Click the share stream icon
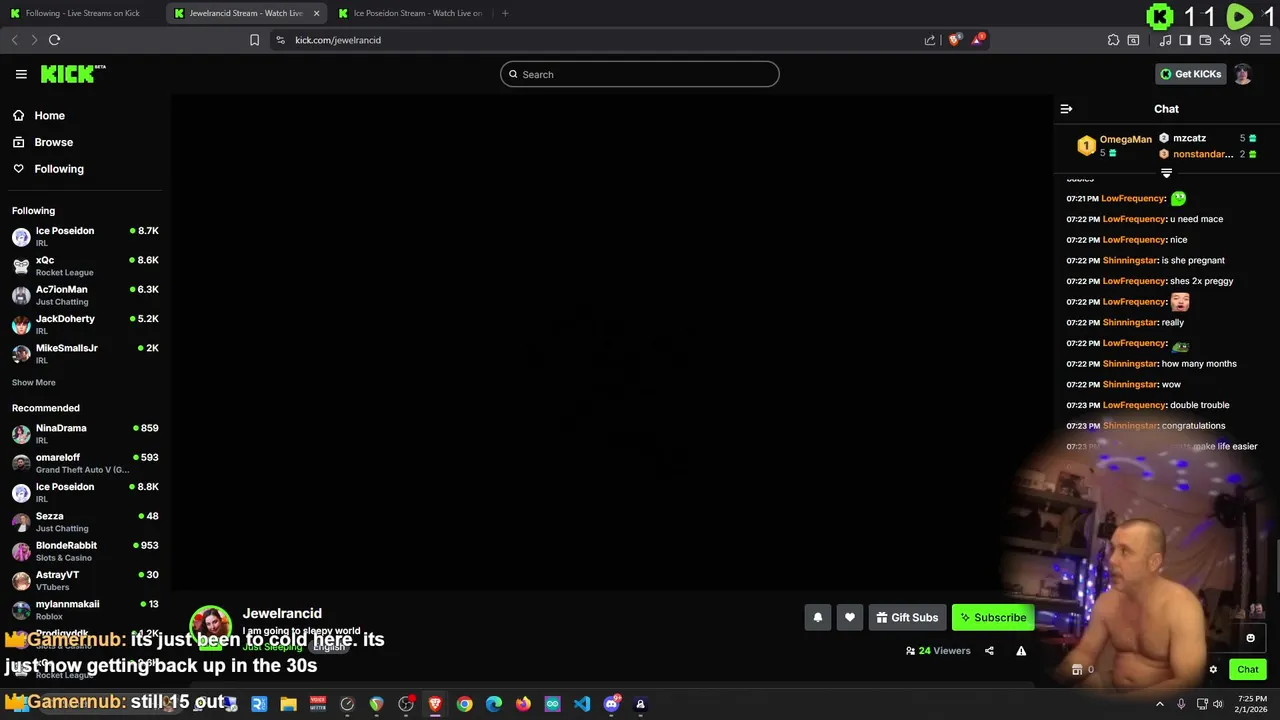 [989, 651]
